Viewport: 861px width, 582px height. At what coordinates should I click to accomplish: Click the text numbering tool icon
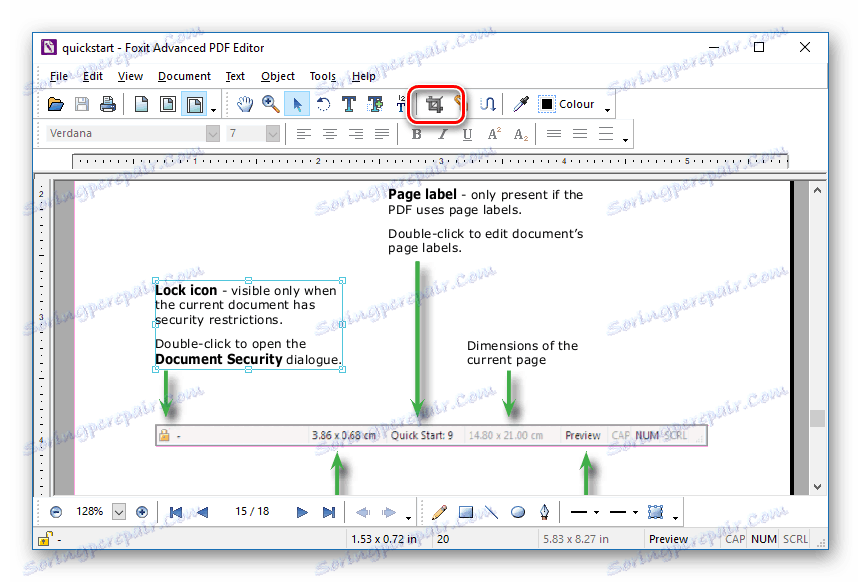[x=401, y=104]
